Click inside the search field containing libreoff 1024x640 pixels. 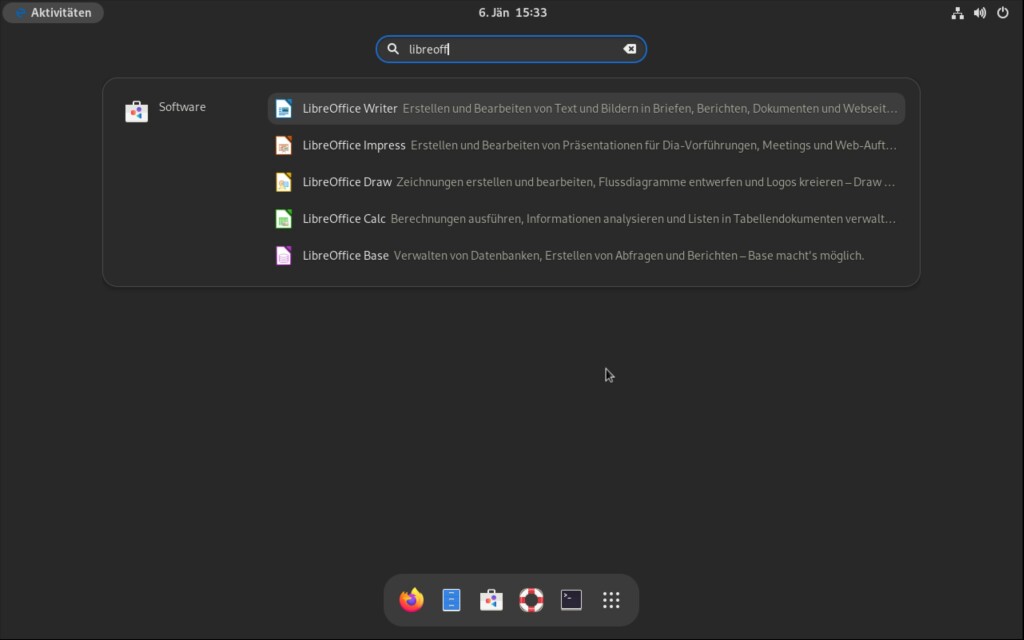pos(511,49)
